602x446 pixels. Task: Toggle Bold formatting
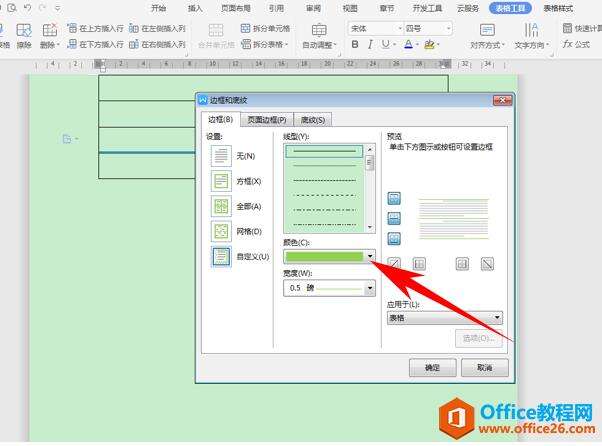coord(355,45)
